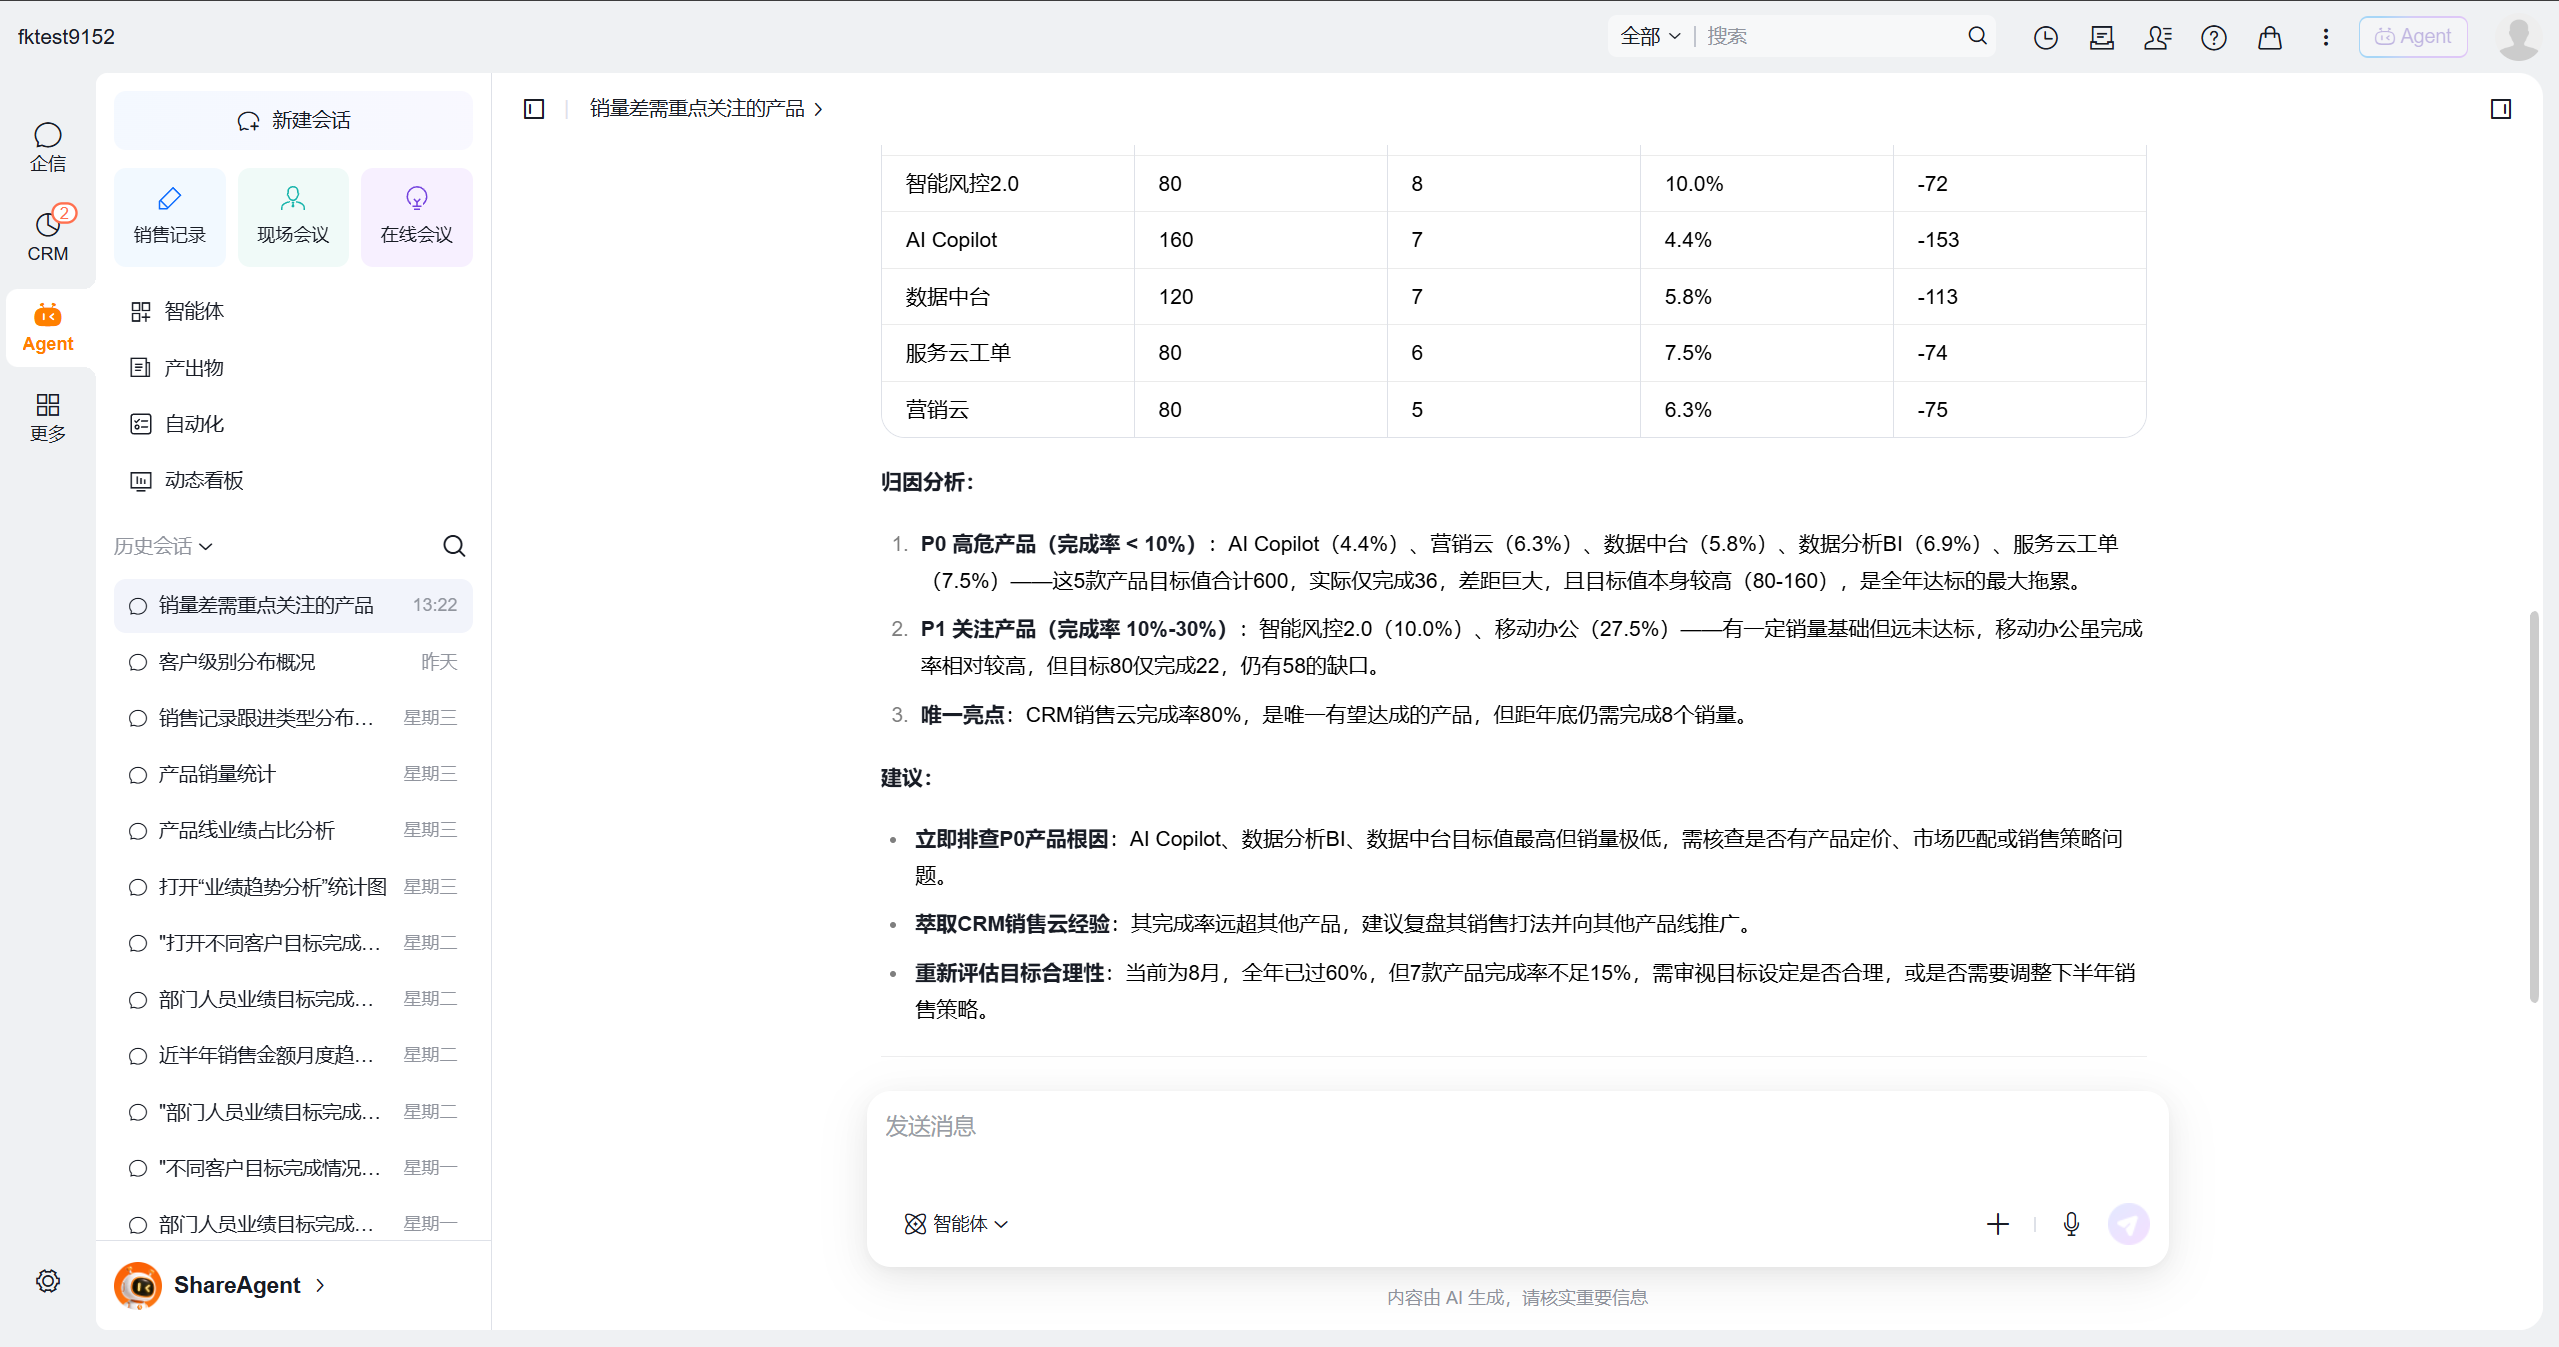2559x1347 pixels.
Task: Click the top 搜索 search input field
Action: click(1831, 36)
